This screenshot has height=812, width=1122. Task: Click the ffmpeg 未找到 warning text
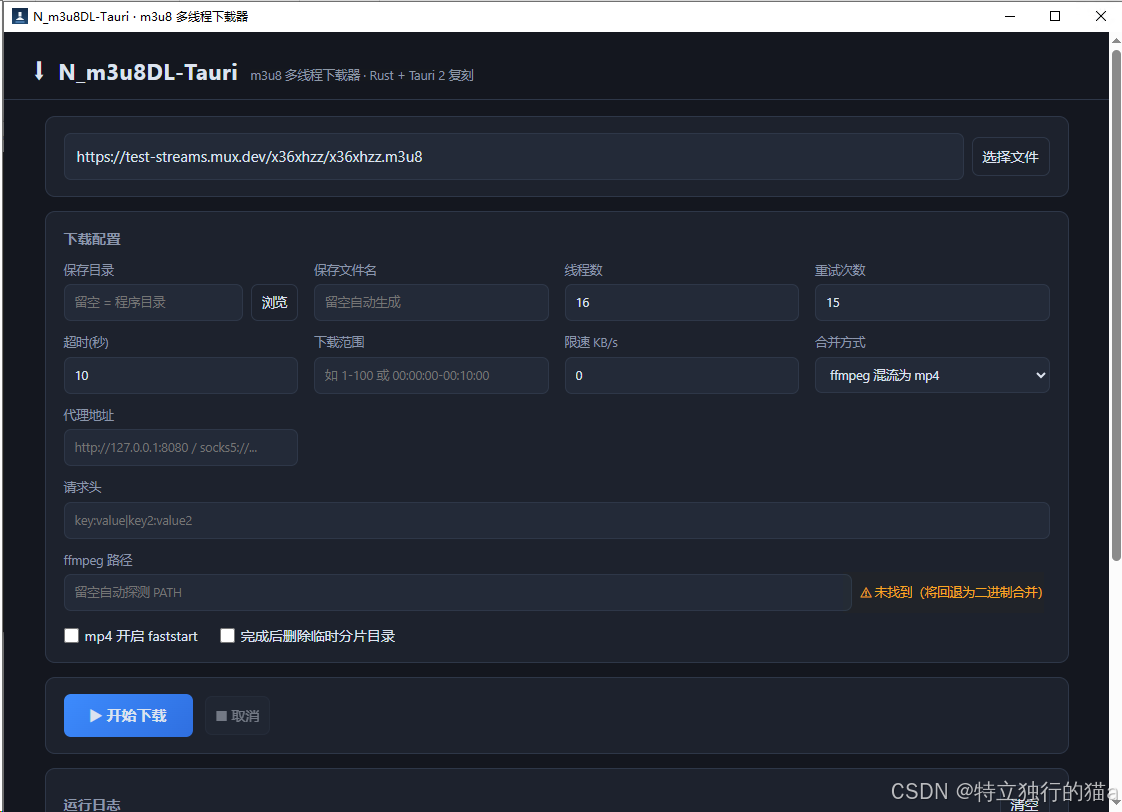[951, 592]
